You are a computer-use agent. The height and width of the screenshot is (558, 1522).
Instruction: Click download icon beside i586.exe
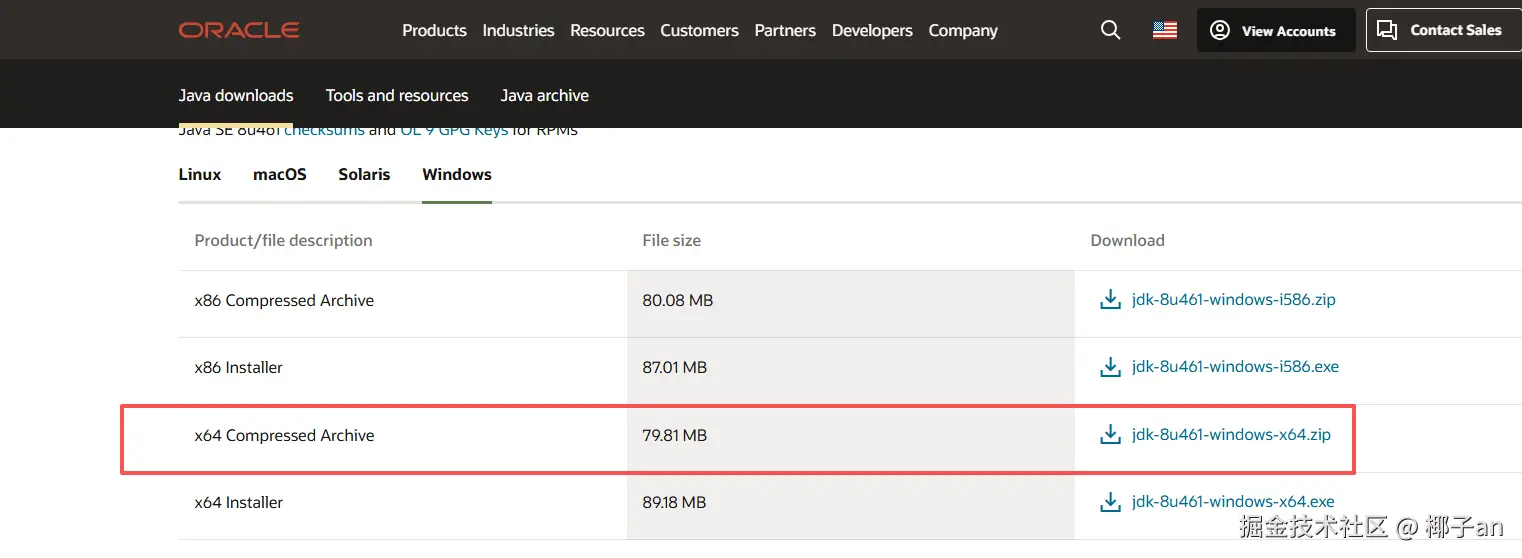pyautogui.click(x=1110, y=367)
